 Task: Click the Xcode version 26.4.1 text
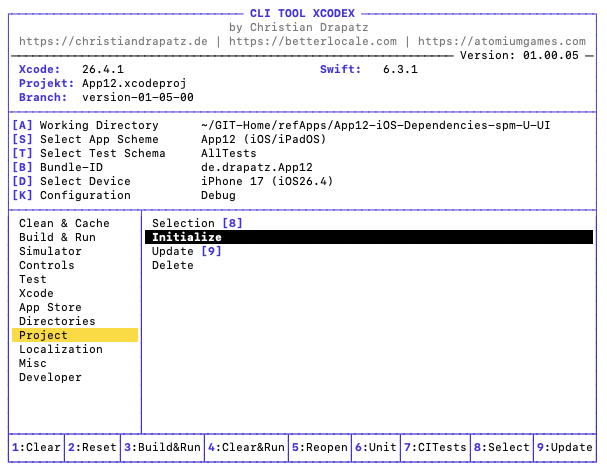tap(103, 69)
